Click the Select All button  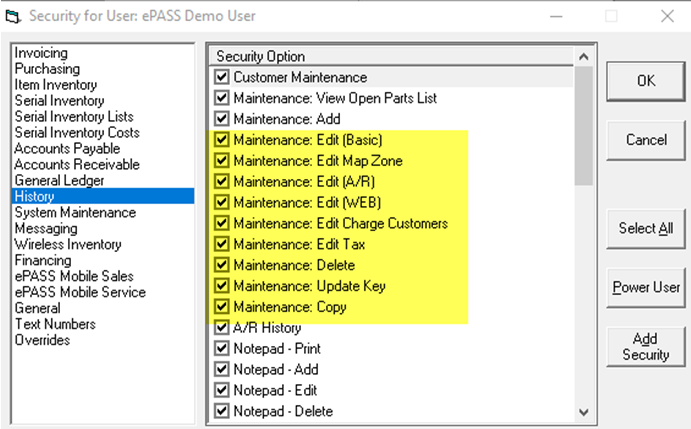646,228
